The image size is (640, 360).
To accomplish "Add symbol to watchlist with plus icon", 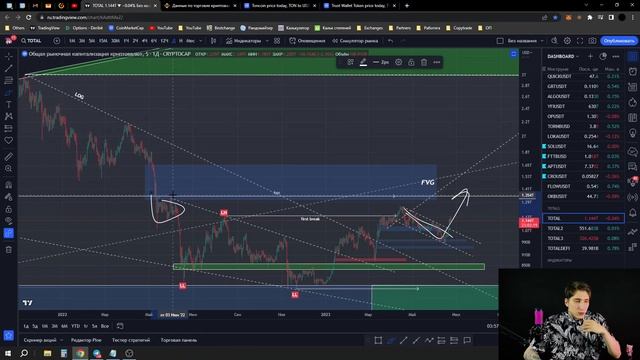I will coord(590,56).
